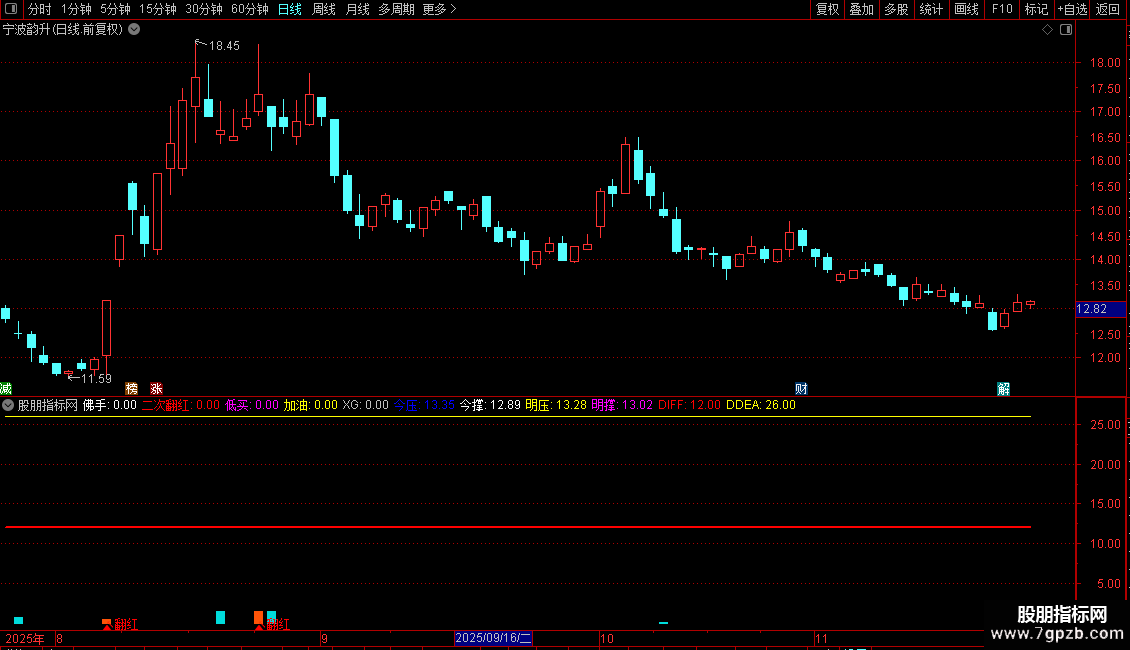Click the DDEA: 26.00 indicator value

[x=760, y=405]
